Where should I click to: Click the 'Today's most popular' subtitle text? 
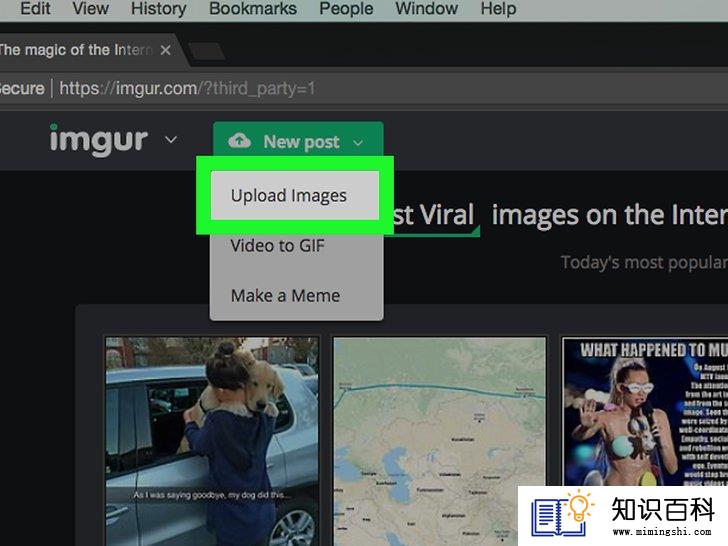click(644, 262)
